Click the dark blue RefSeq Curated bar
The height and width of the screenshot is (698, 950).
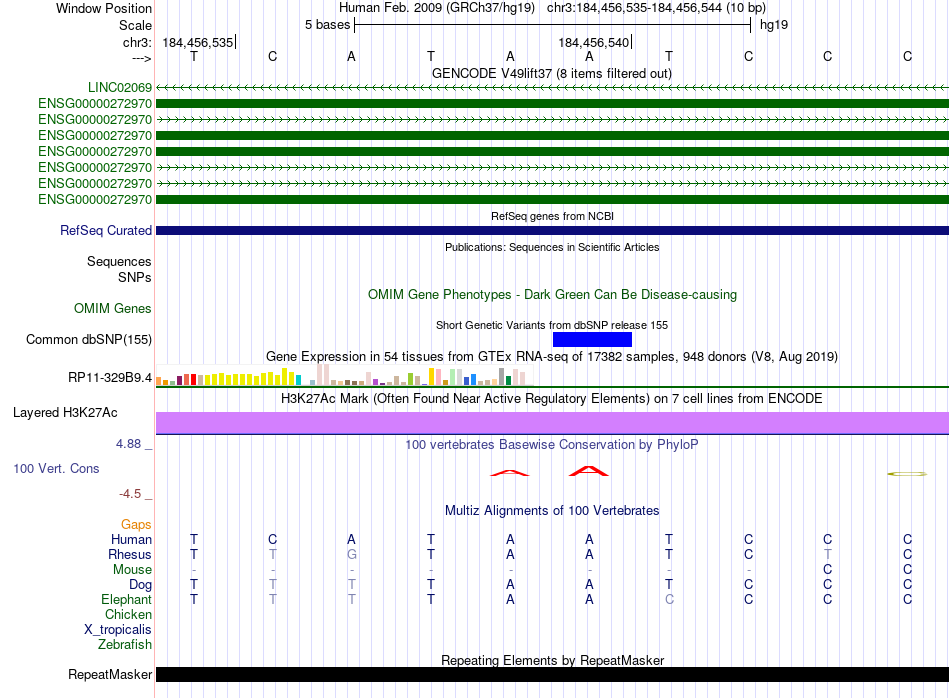[x=552, y=230]
